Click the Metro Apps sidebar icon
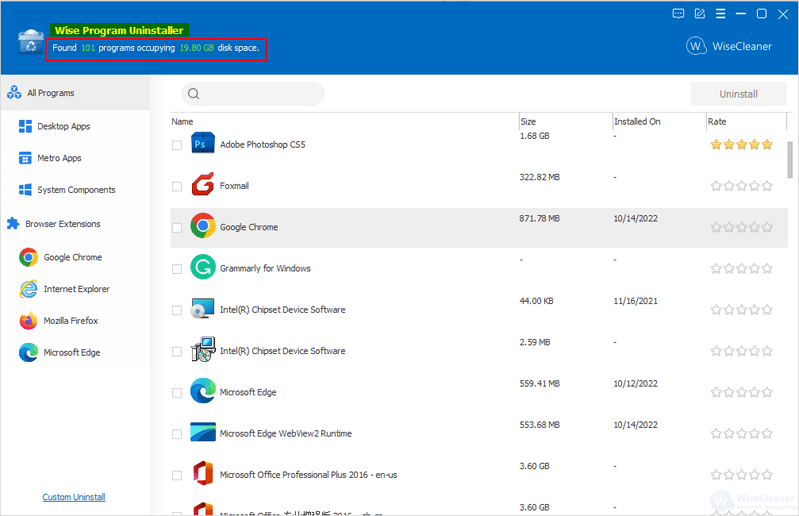This screenshot has width=799, height=516. pos(25,158)
